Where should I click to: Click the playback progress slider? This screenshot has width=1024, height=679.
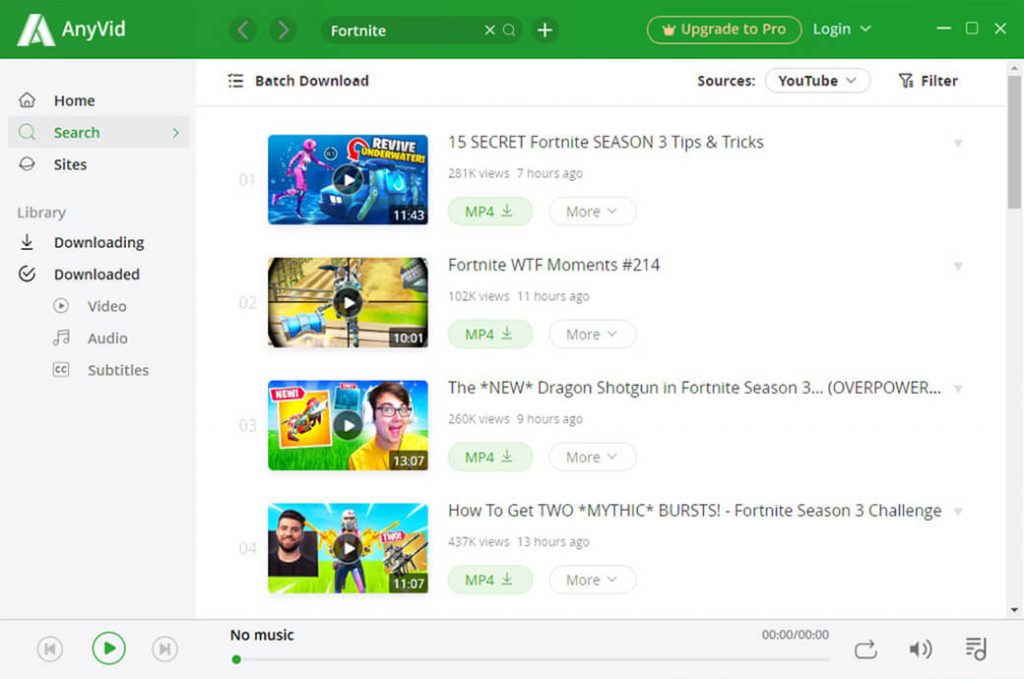530,659
